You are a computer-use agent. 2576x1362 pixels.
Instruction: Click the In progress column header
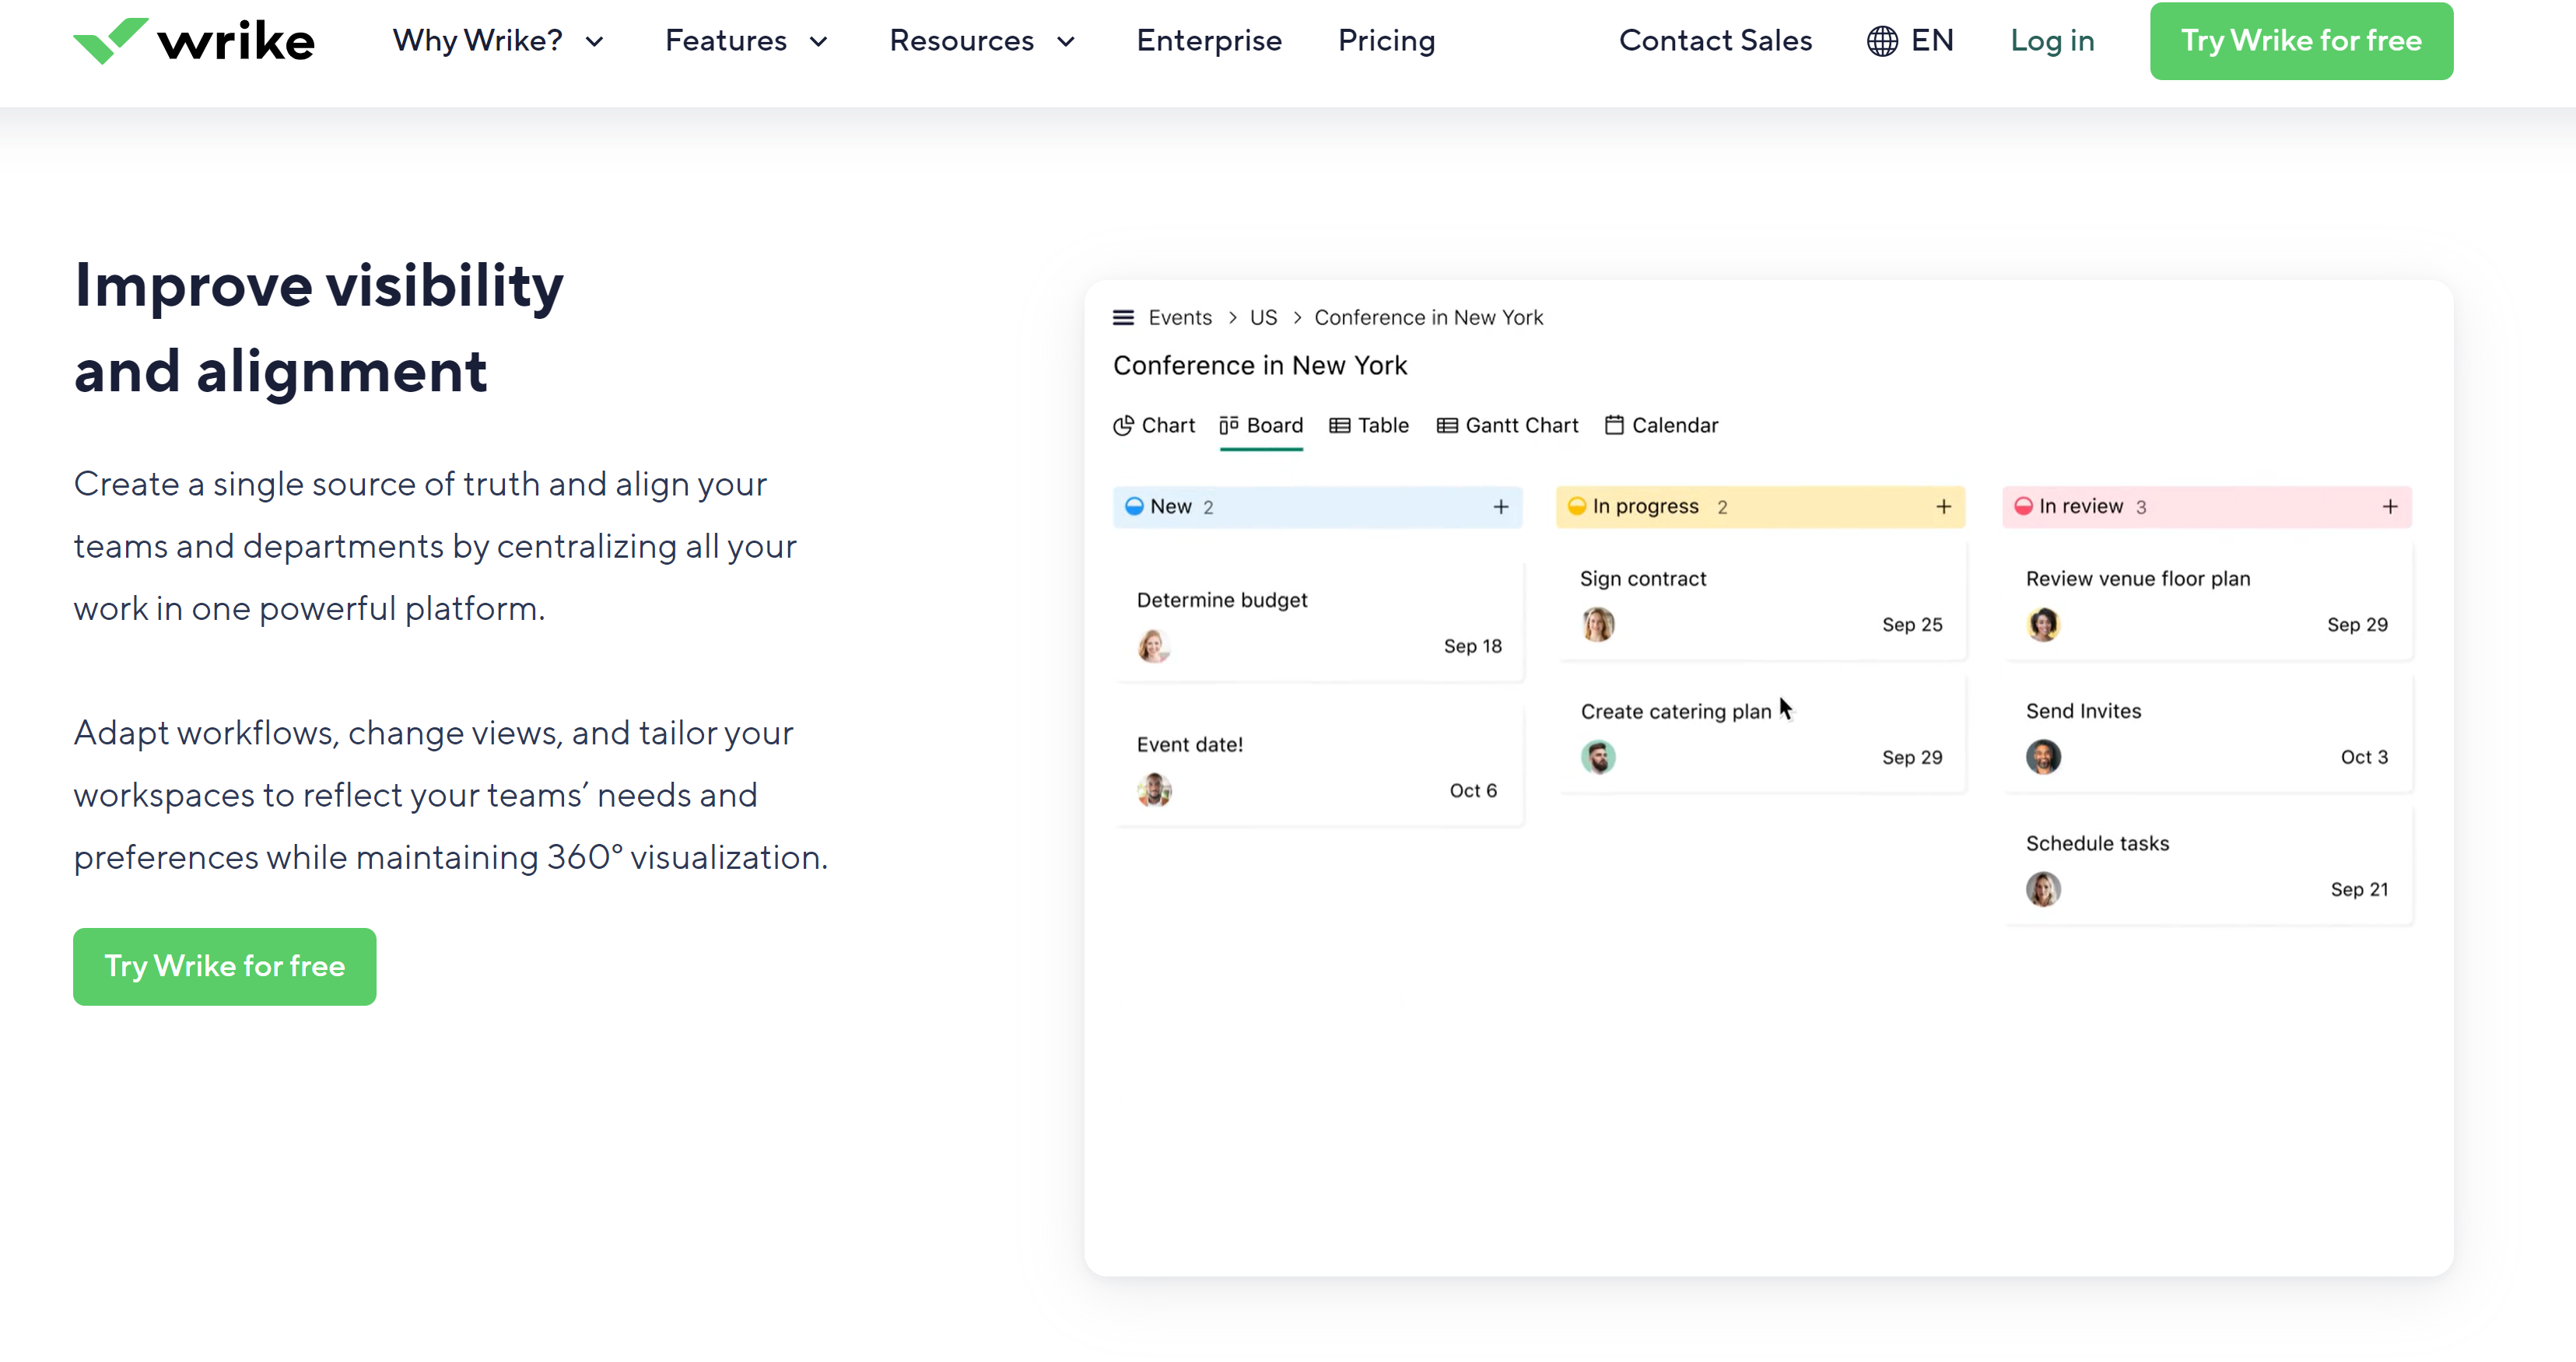point(1761,507)
